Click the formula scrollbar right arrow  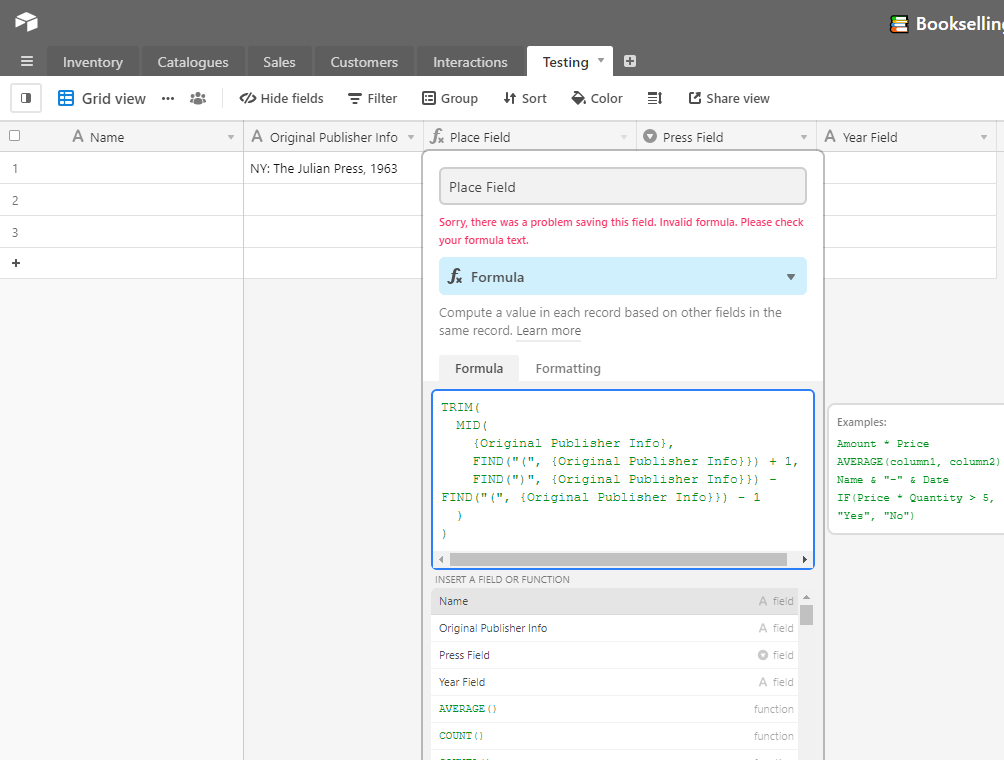tap(805, 560)
